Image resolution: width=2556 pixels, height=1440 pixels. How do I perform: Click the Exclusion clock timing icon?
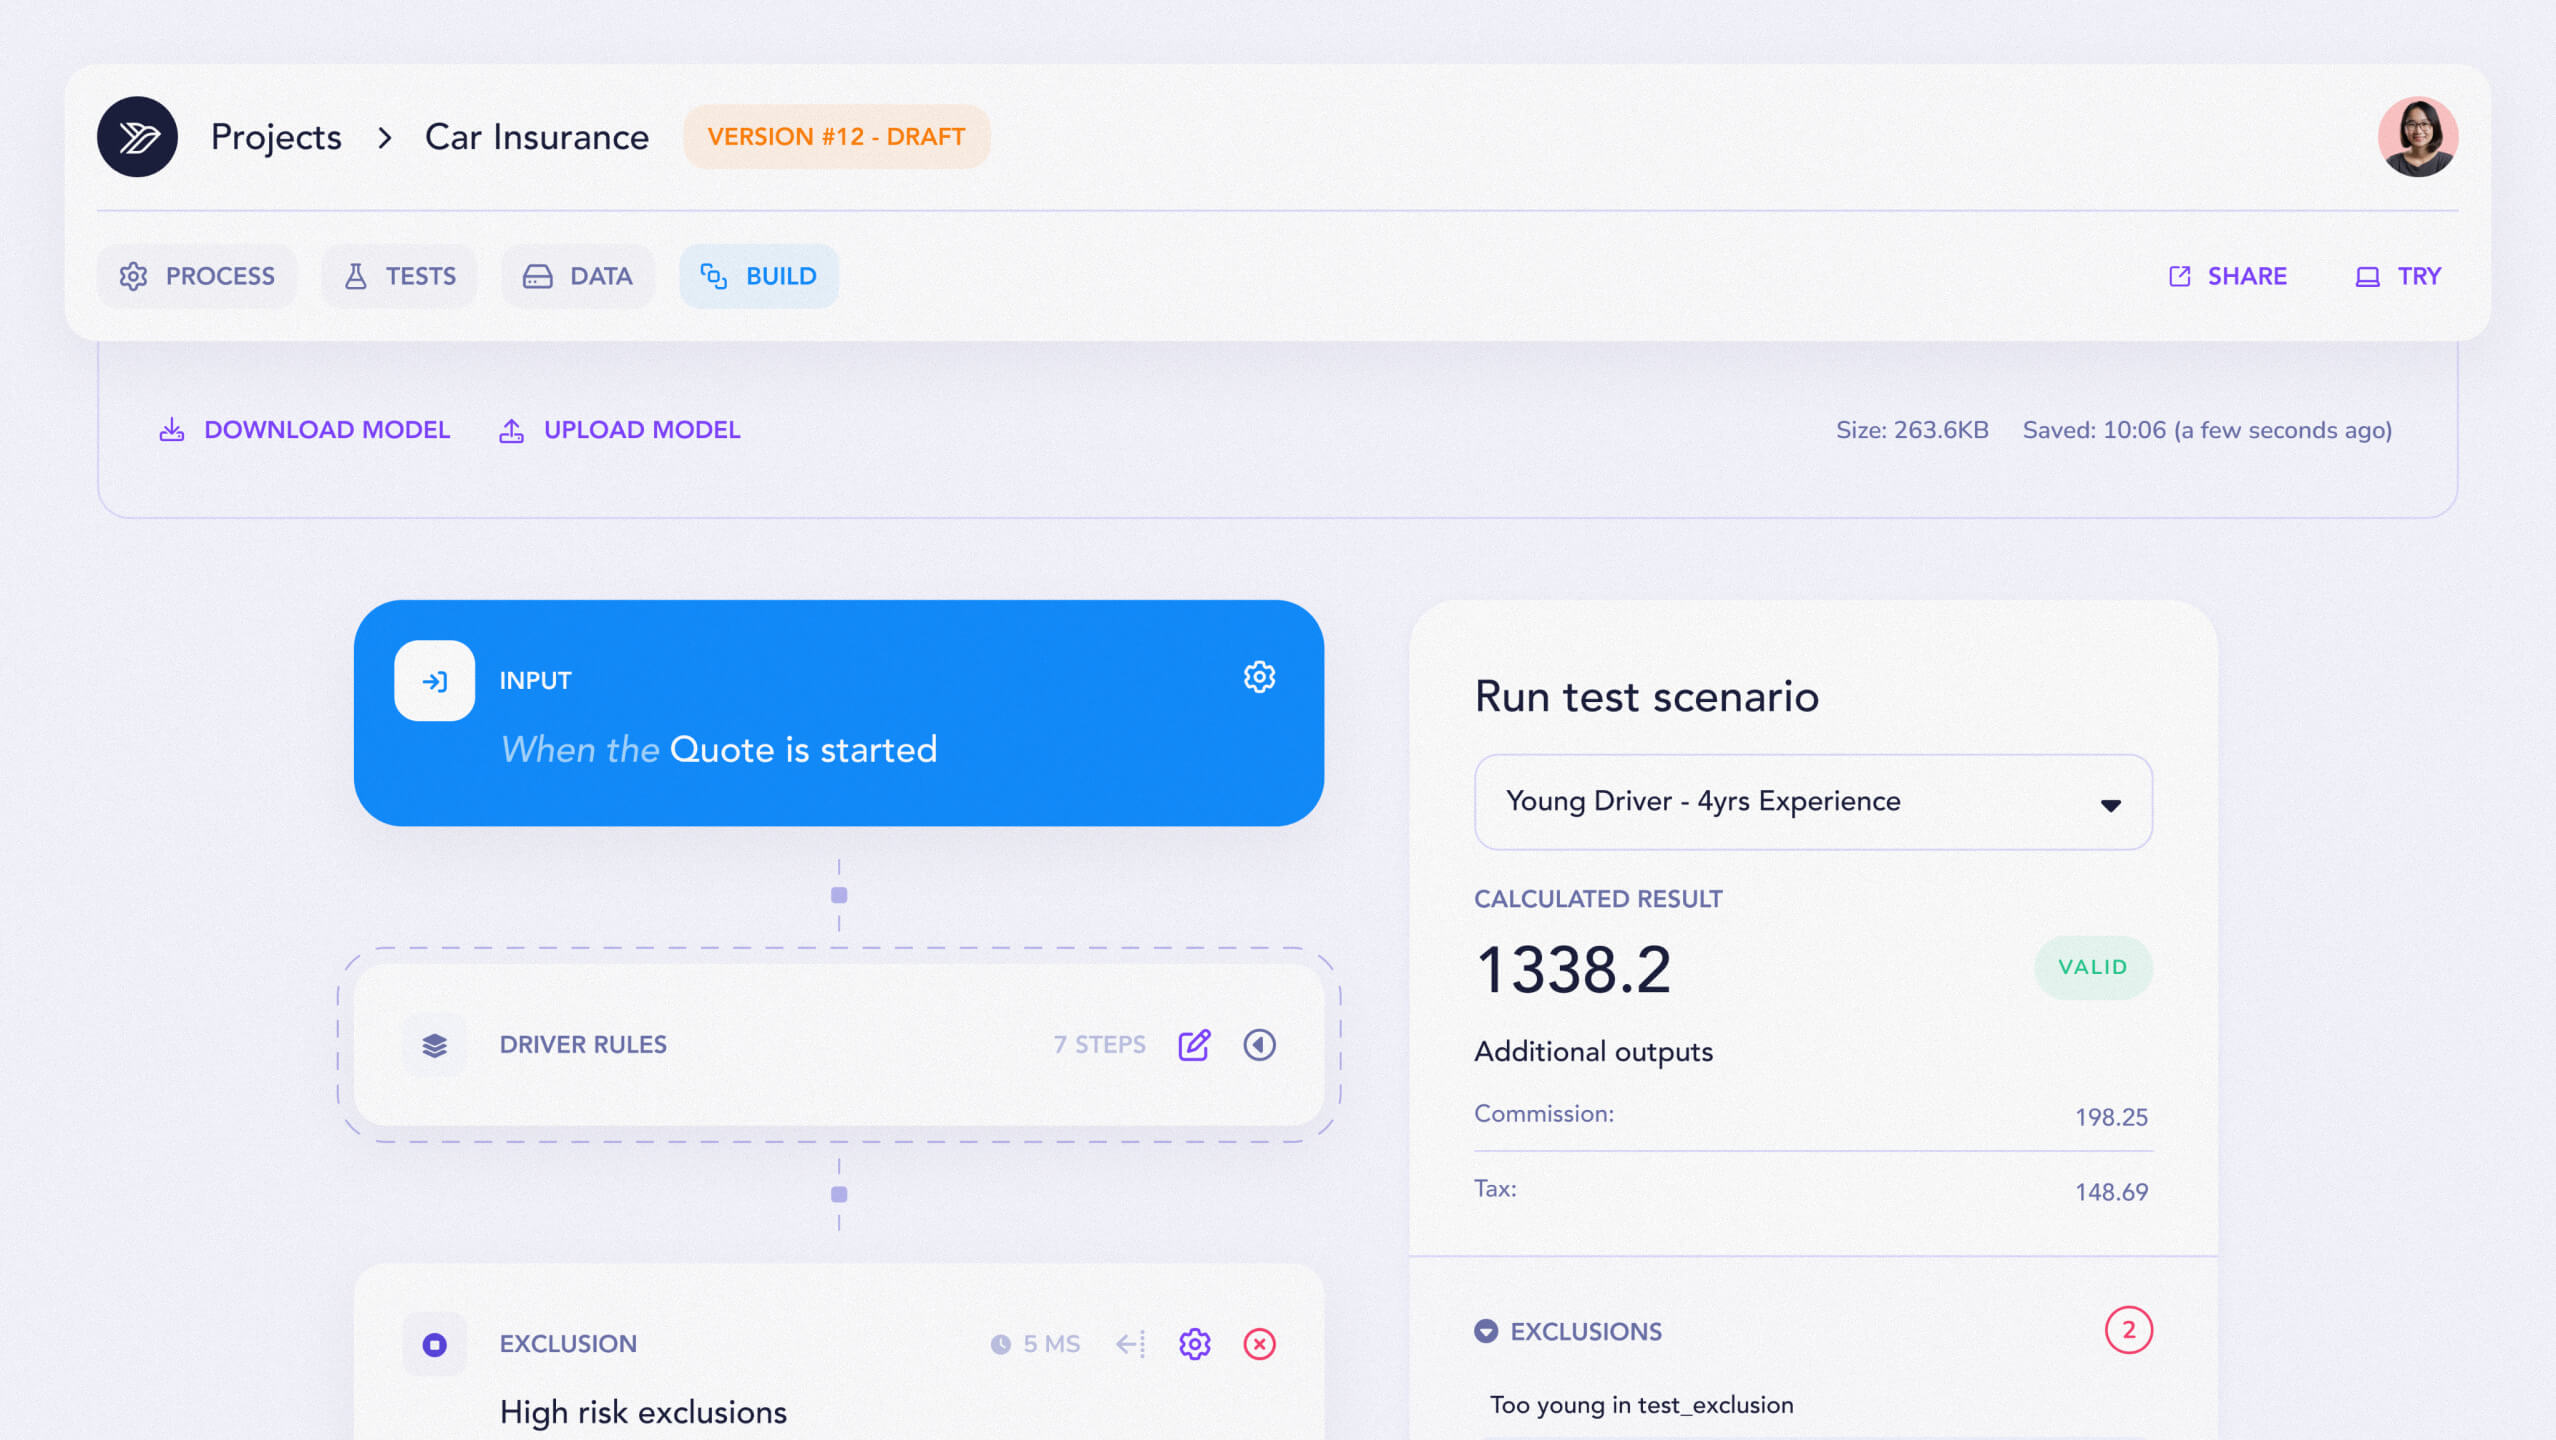click(x=1000, y=1345)
